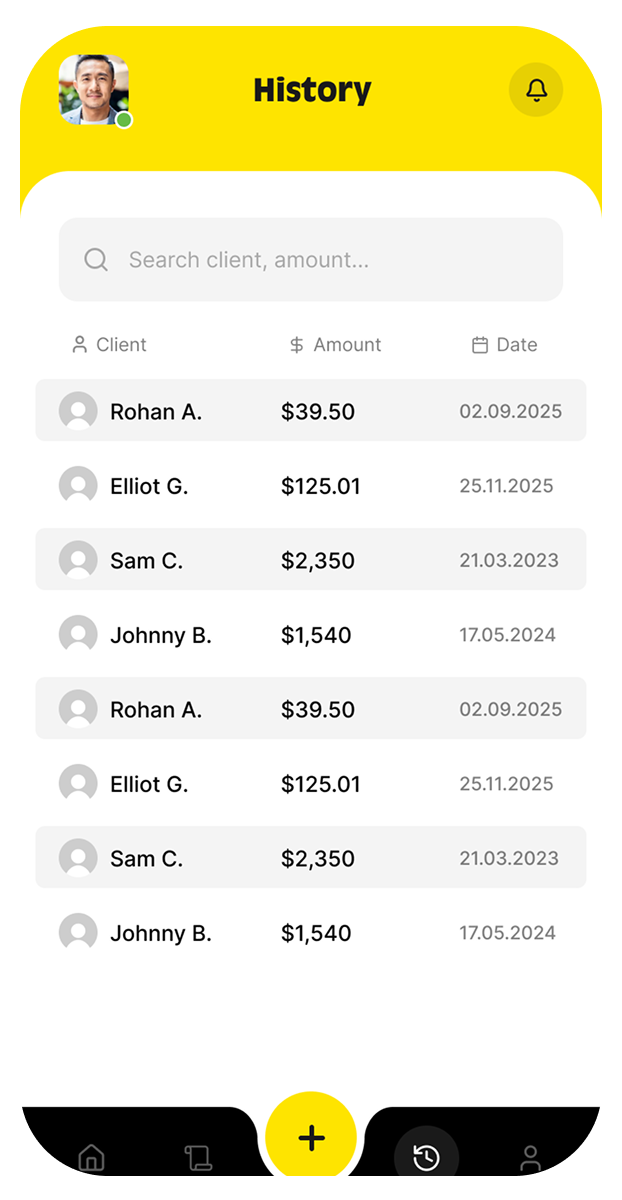Select the History clock tab
622x1200 pixels.
pyautogui.click(x=426, y=1158)
